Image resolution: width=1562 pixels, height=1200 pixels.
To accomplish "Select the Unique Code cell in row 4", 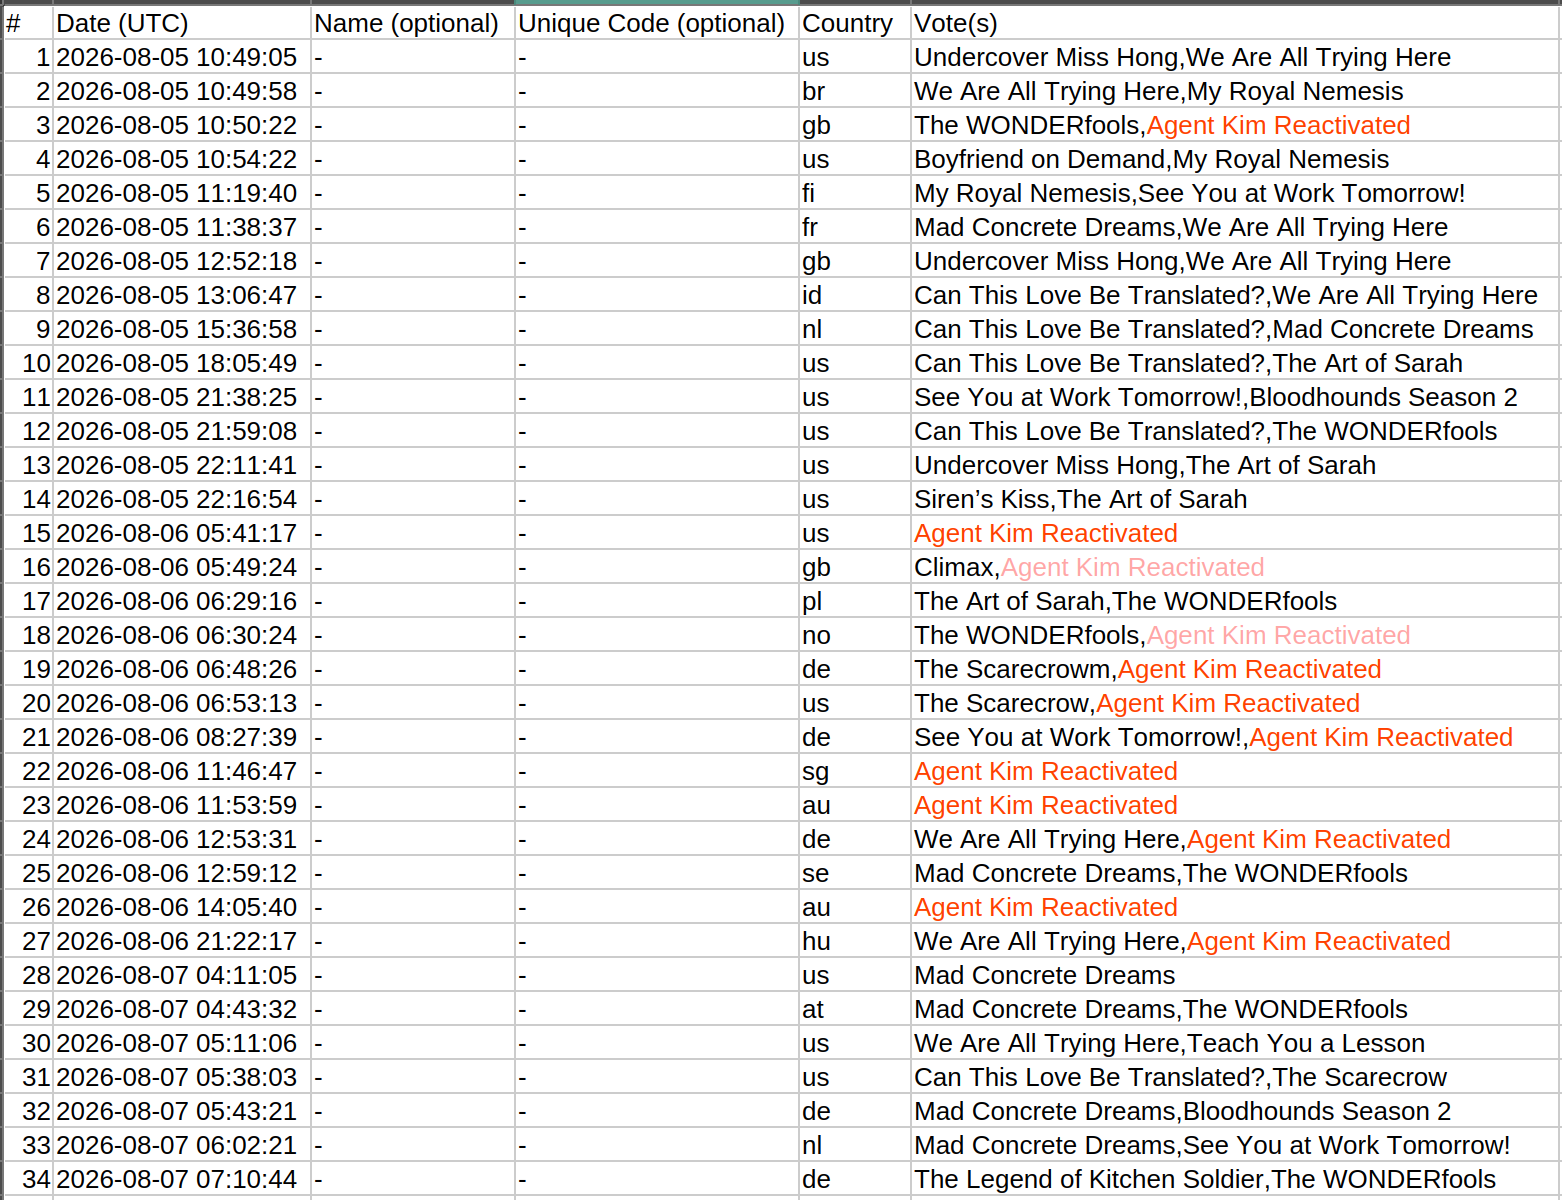I will pyautogui.click(x=657, y=159).
